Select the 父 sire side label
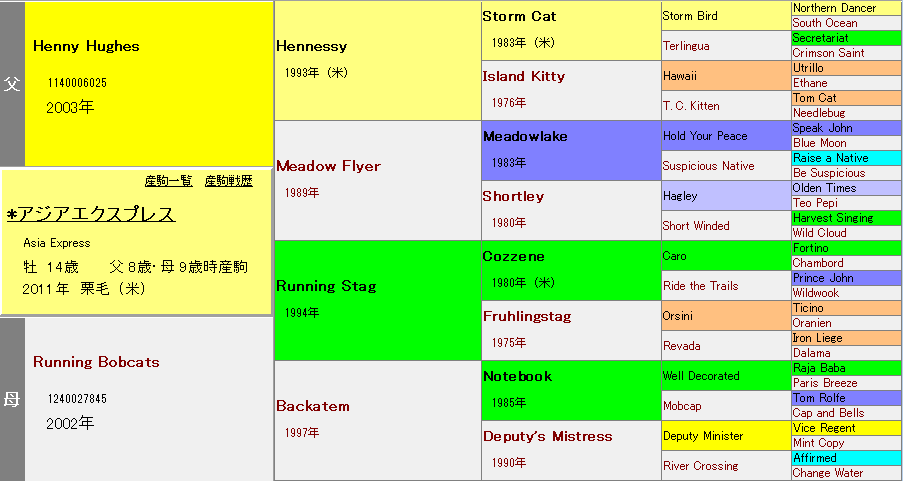This screenshot has height=481, width=903. [12, 84]
